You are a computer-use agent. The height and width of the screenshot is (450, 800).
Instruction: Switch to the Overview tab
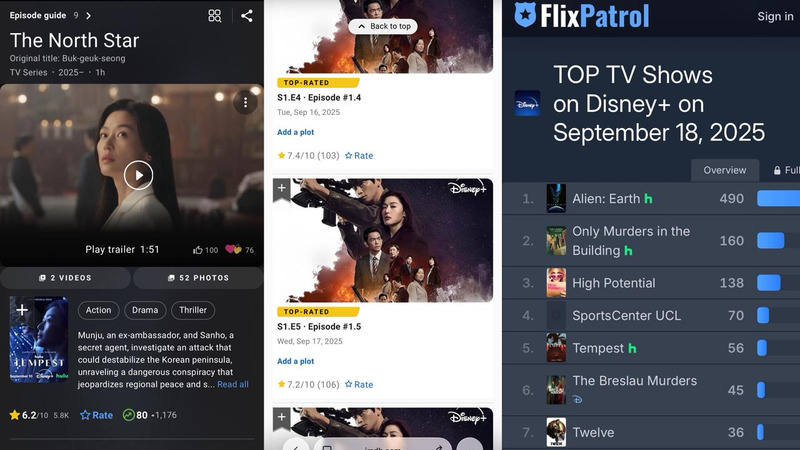click(724, 170)
